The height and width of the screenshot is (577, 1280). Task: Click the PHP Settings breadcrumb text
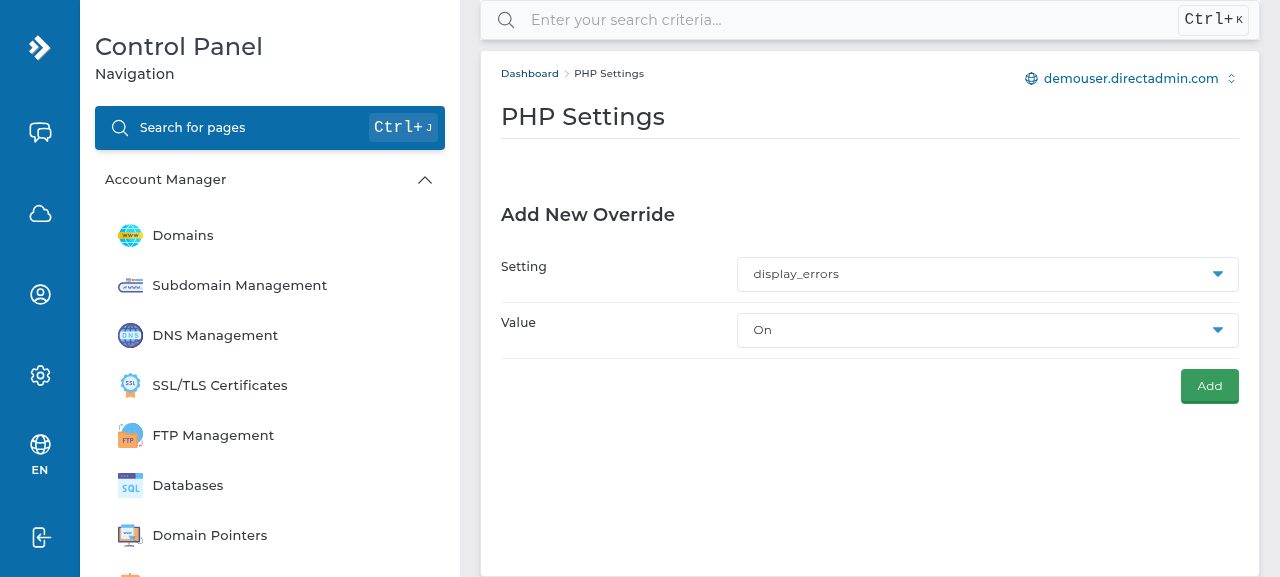coord(609,74)
